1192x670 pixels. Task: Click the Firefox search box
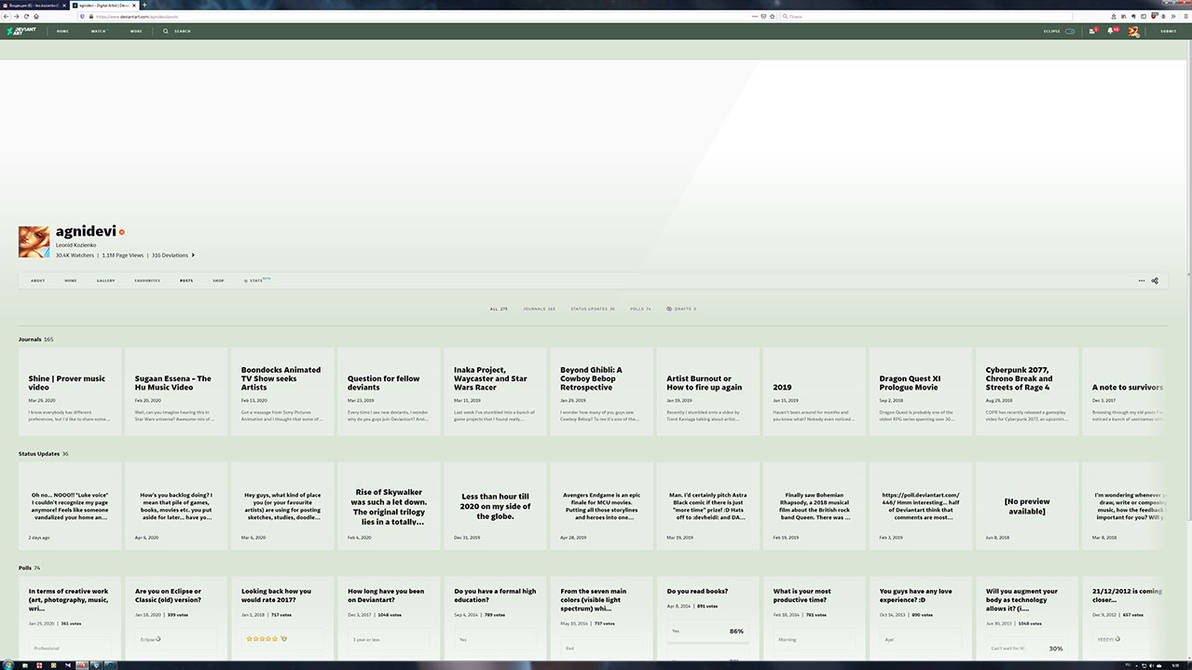pos(927,16)
